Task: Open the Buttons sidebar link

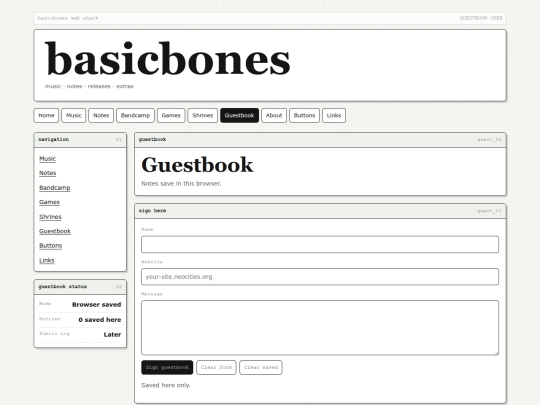Action: click(51, 246)
